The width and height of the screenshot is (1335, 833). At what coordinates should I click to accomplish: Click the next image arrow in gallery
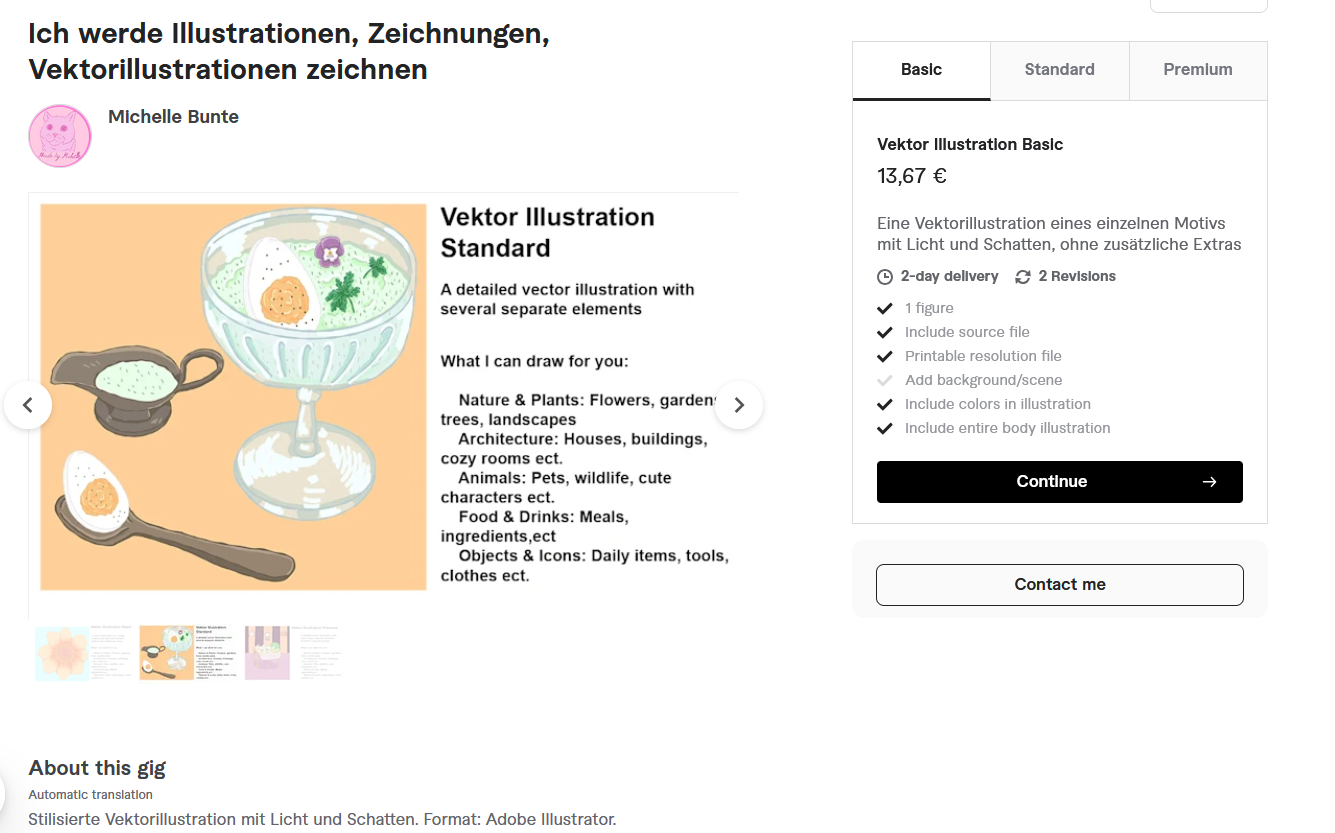pyautogui.click(x=739, y=405)
